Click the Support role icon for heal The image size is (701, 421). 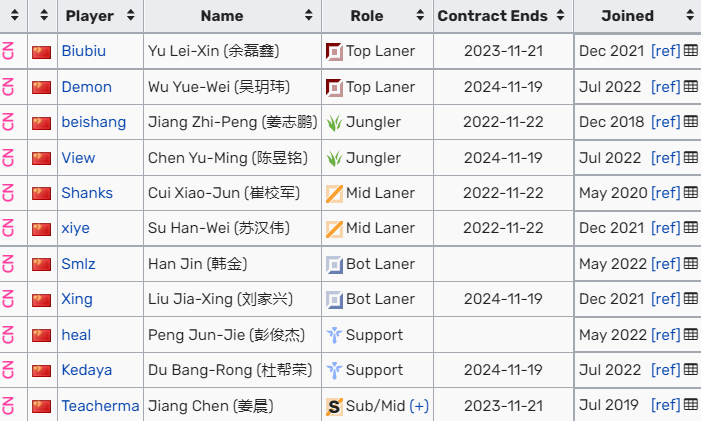(x=335, y=335)
